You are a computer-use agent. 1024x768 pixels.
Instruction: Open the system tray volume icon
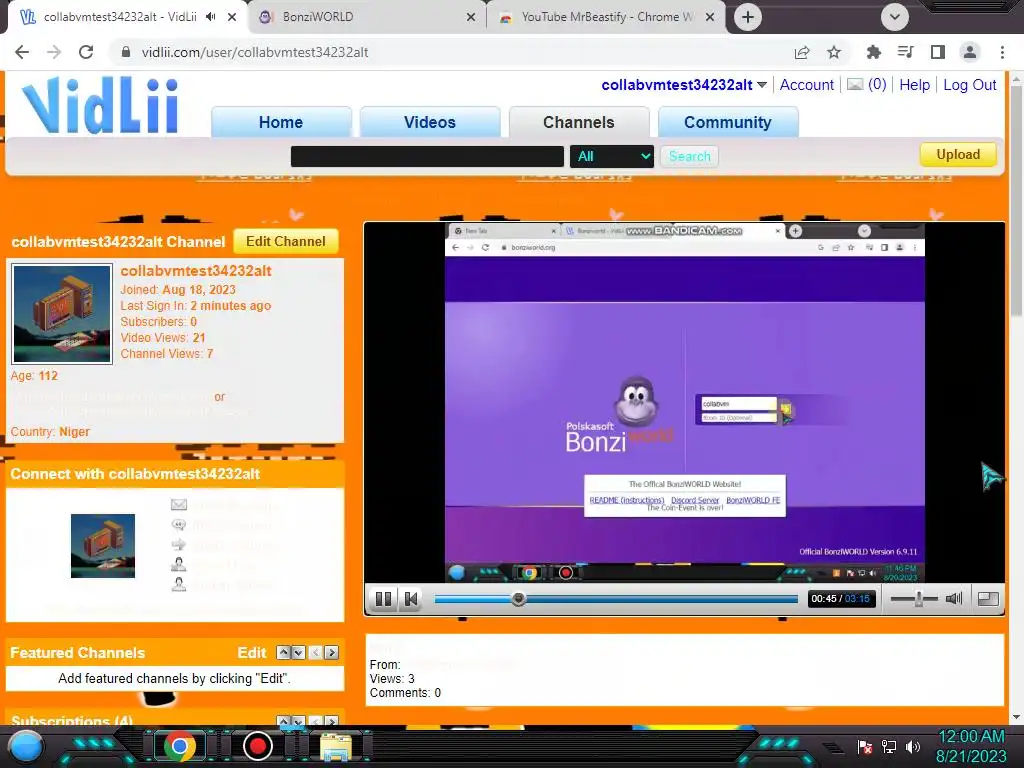click(912, 746)
